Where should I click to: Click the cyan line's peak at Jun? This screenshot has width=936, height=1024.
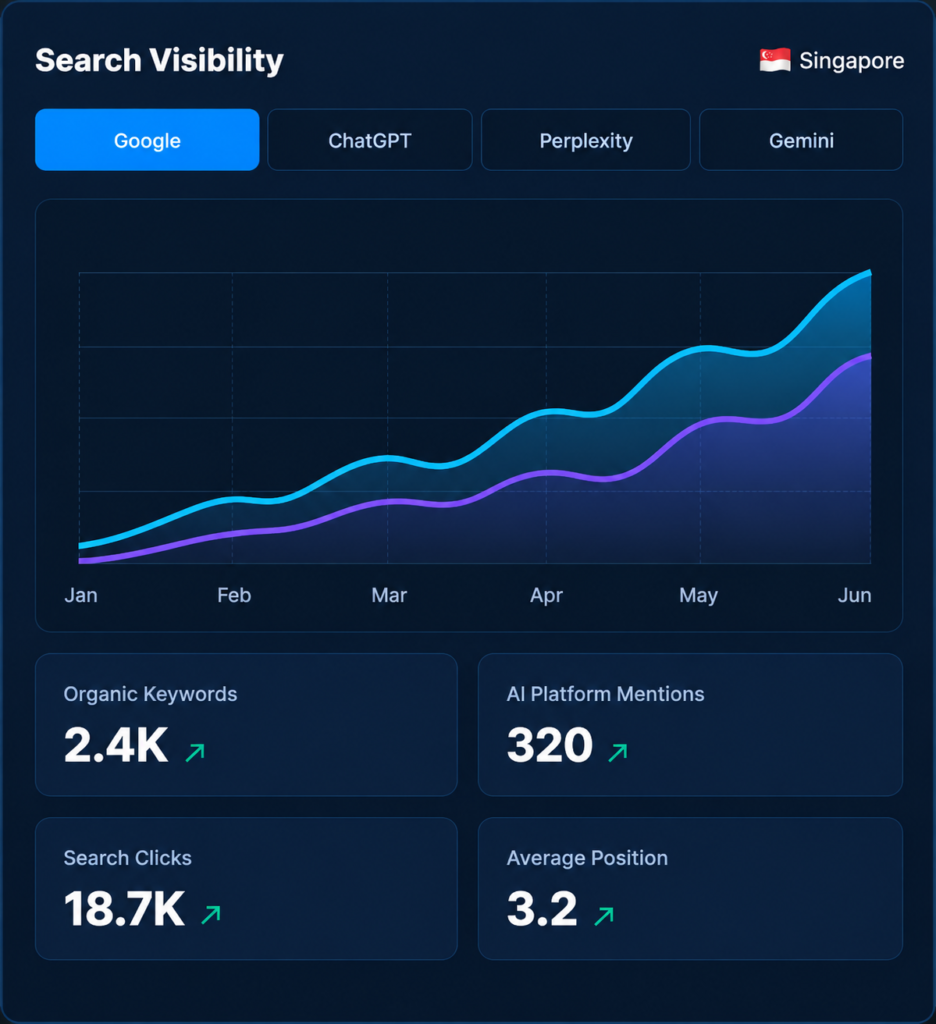(869, 273)
